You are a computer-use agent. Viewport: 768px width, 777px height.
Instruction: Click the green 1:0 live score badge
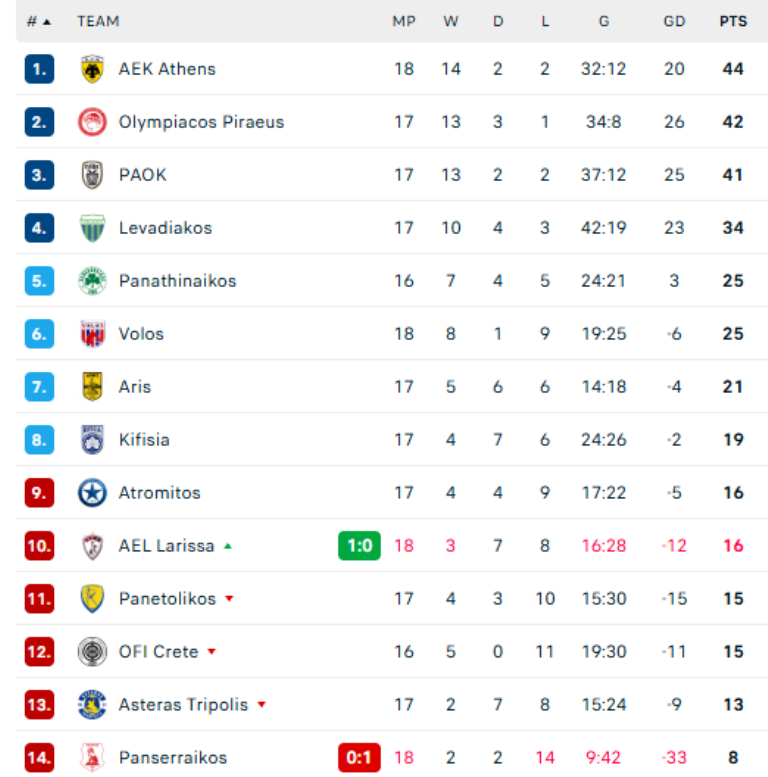click(x=359, y=546)
